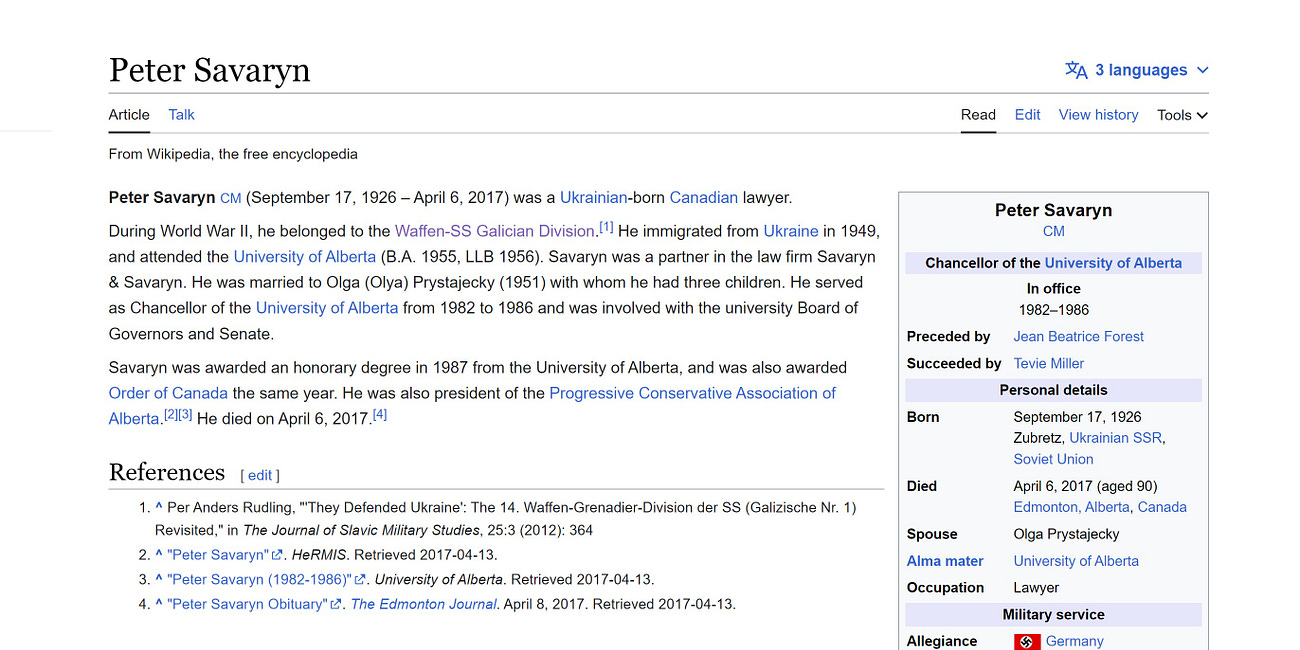The width and height of the screenshot is (1300, 650).
Task: Click the "Military service" infobox header
Action: click(1054, 615)
